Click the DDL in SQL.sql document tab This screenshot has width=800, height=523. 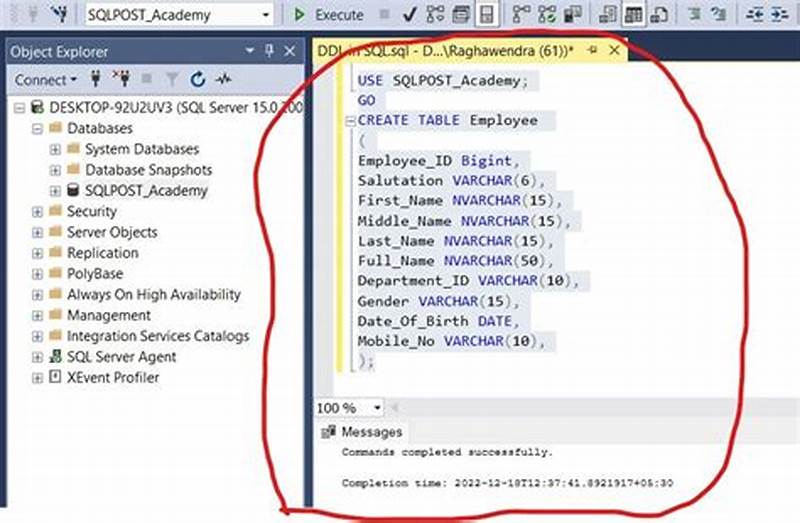click(x=445, y=51)
